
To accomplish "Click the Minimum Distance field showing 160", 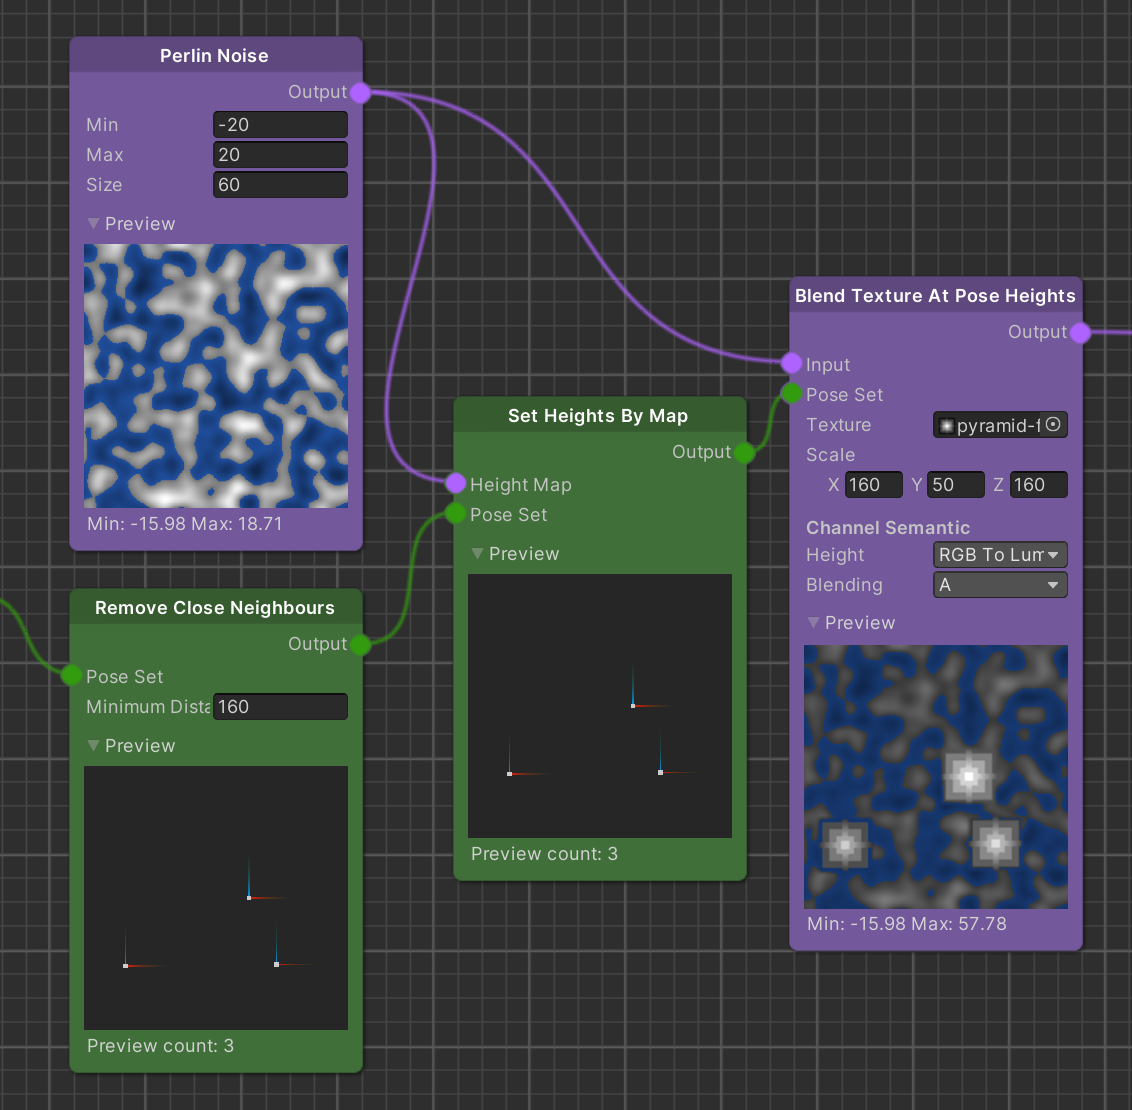I will [280, 706].
